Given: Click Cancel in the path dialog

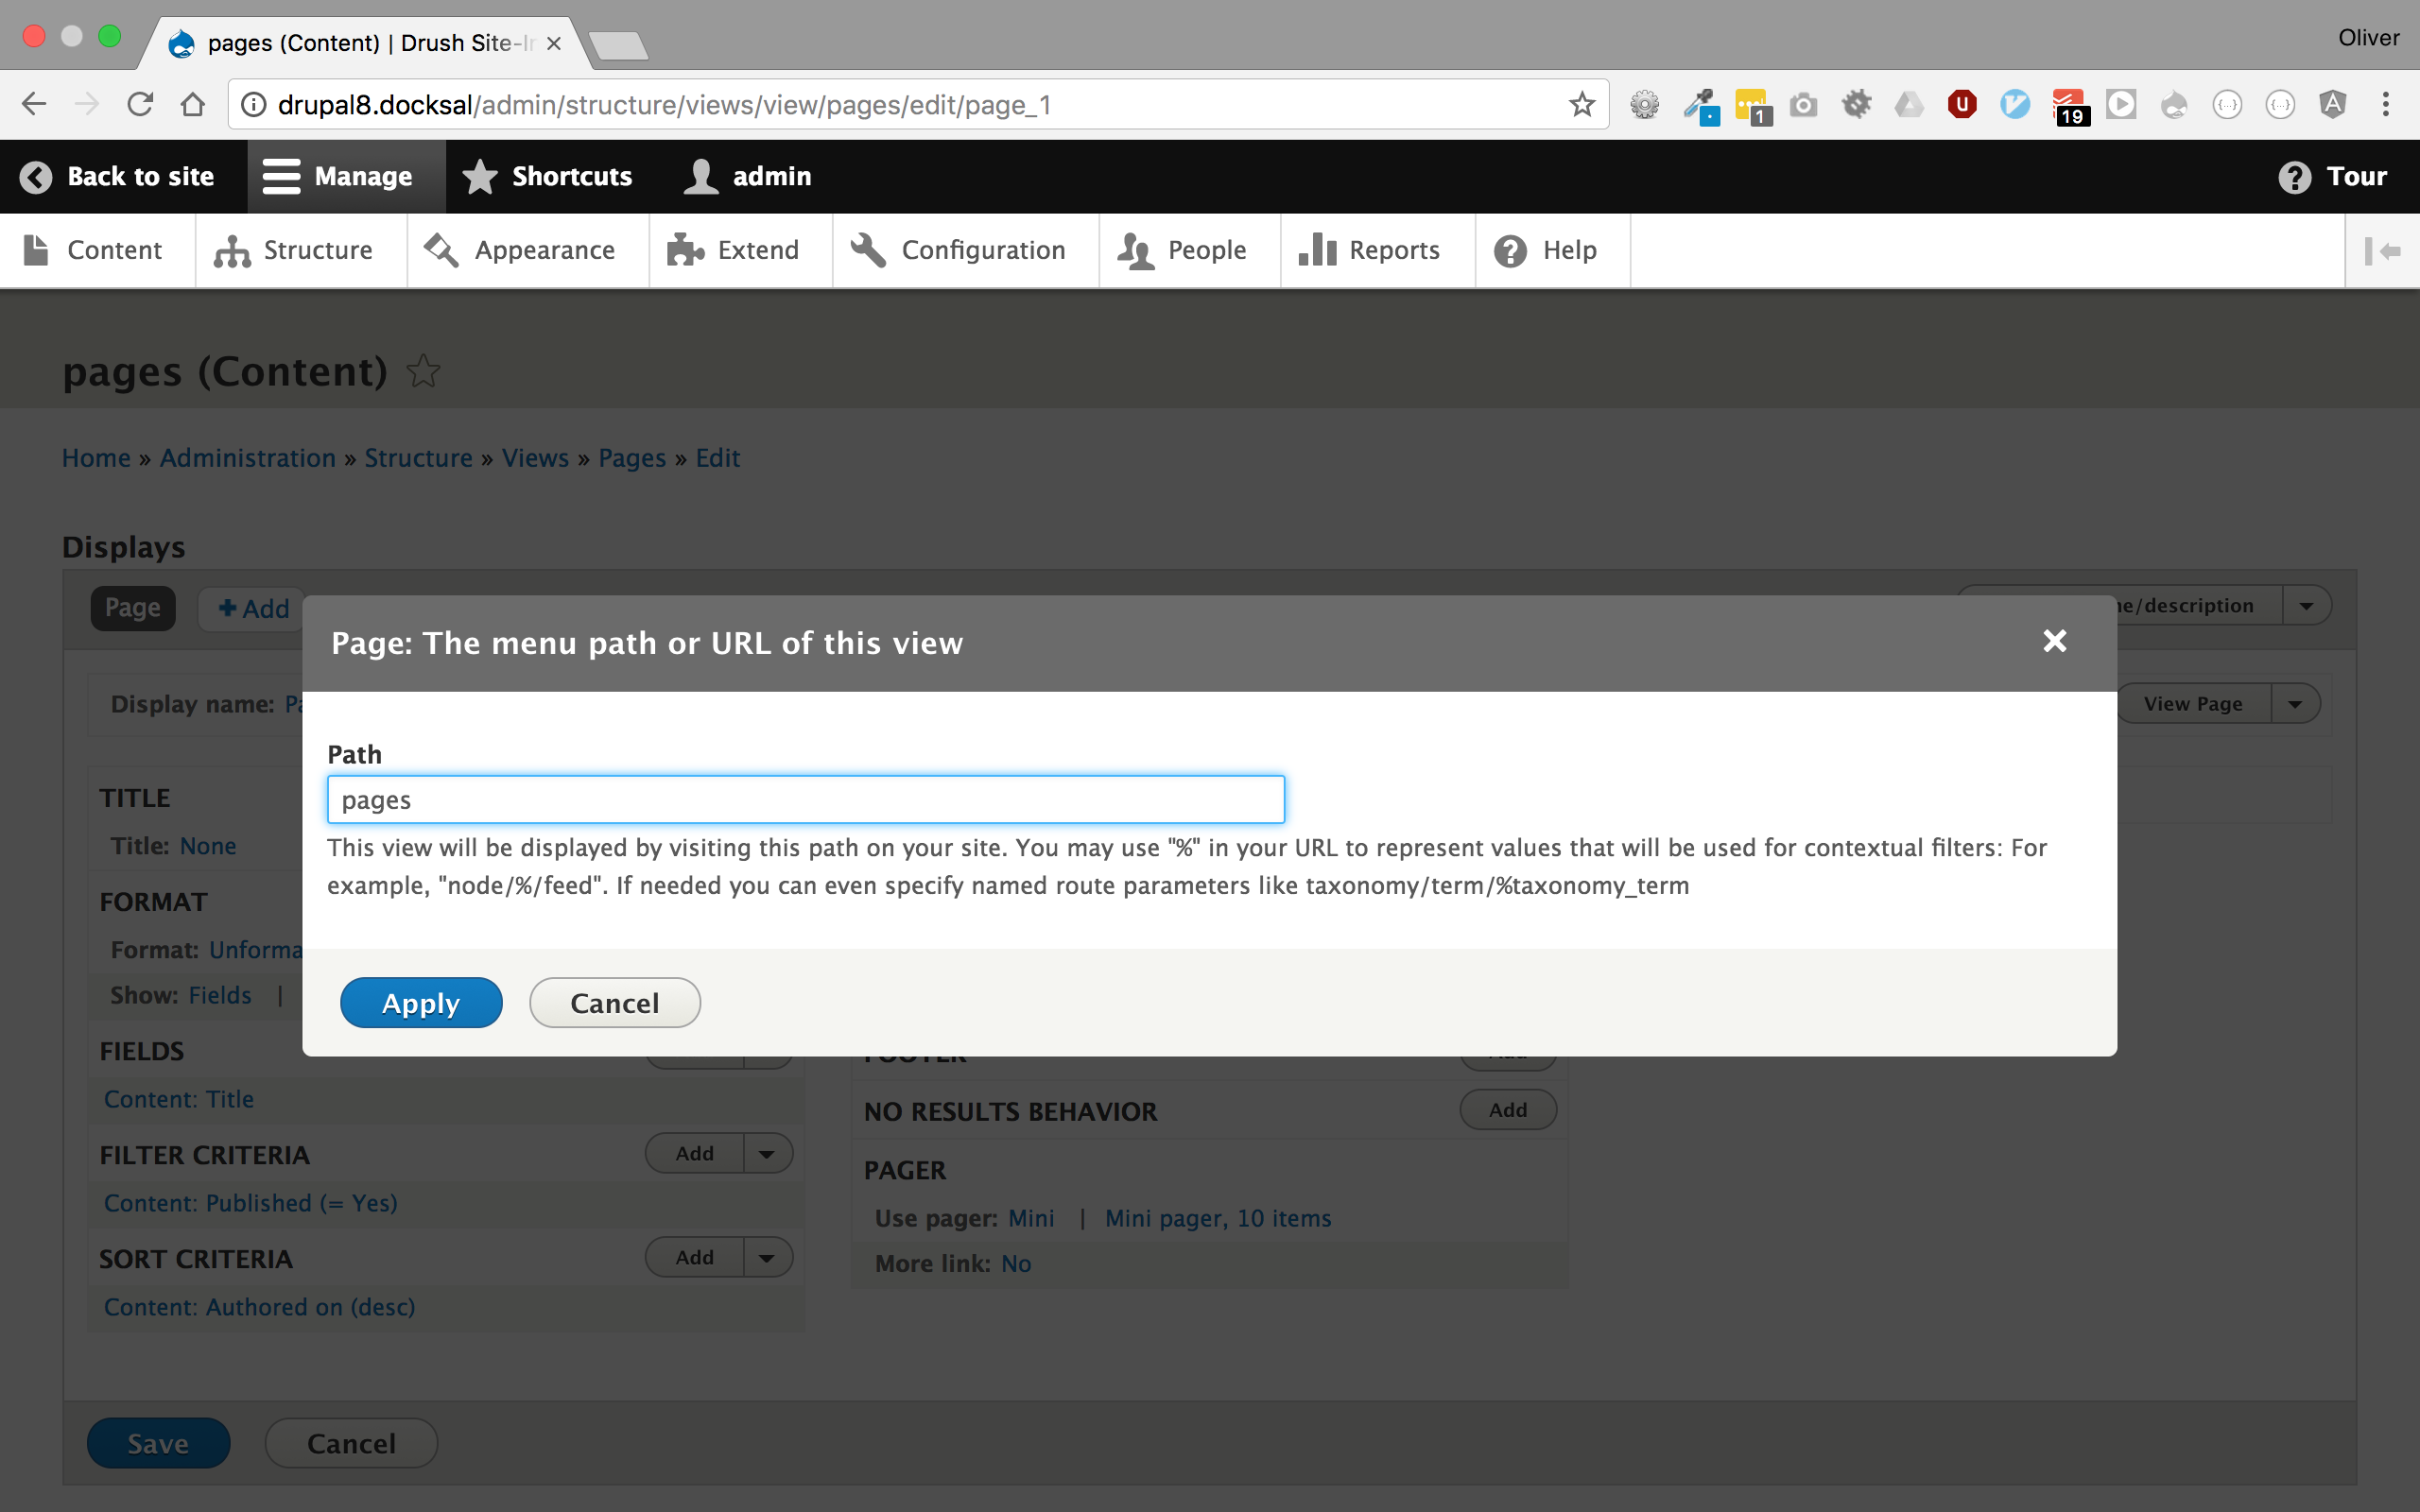Looking at the screenshot, I should [x=614, y=1003].
